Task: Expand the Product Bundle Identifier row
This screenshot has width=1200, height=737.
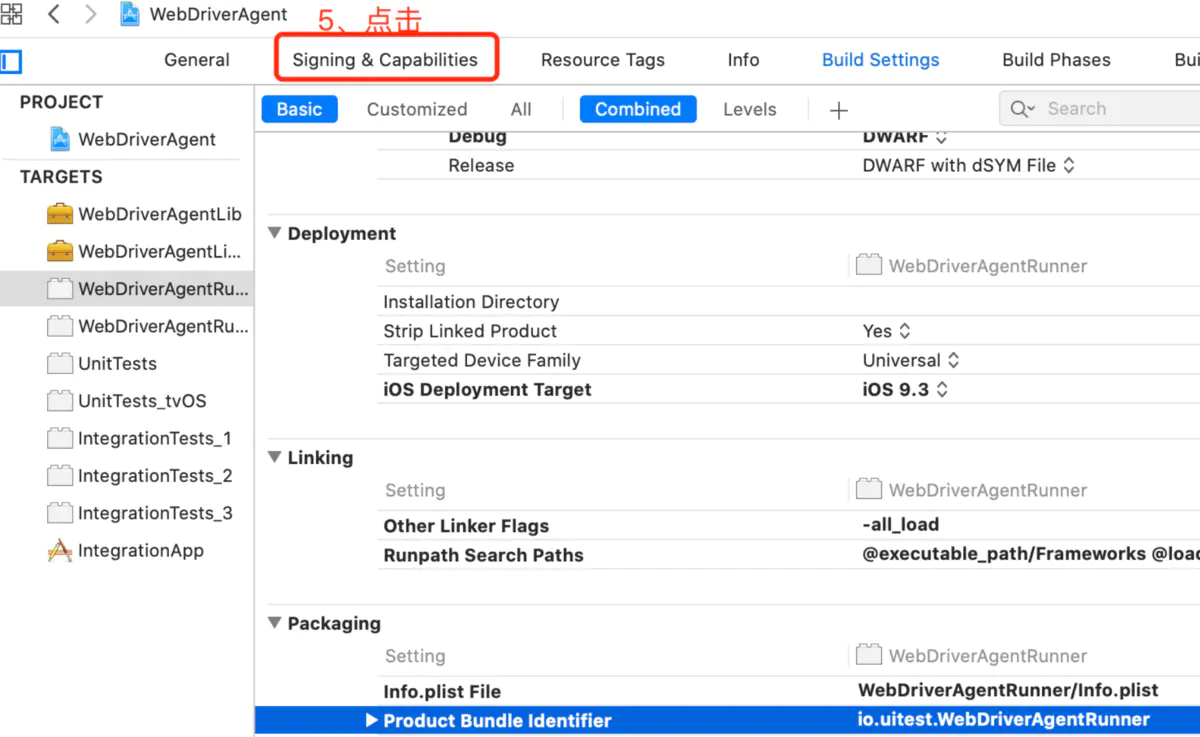Action: click(372, 720)
